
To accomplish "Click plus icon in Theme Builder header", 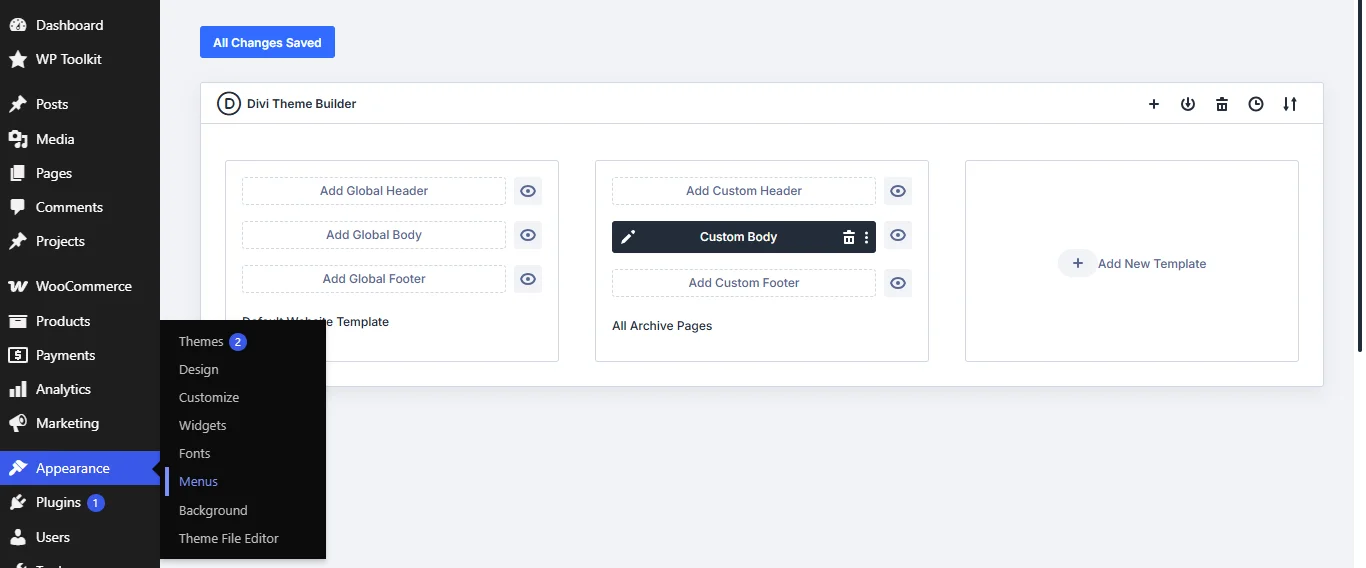I will 1154,104.
